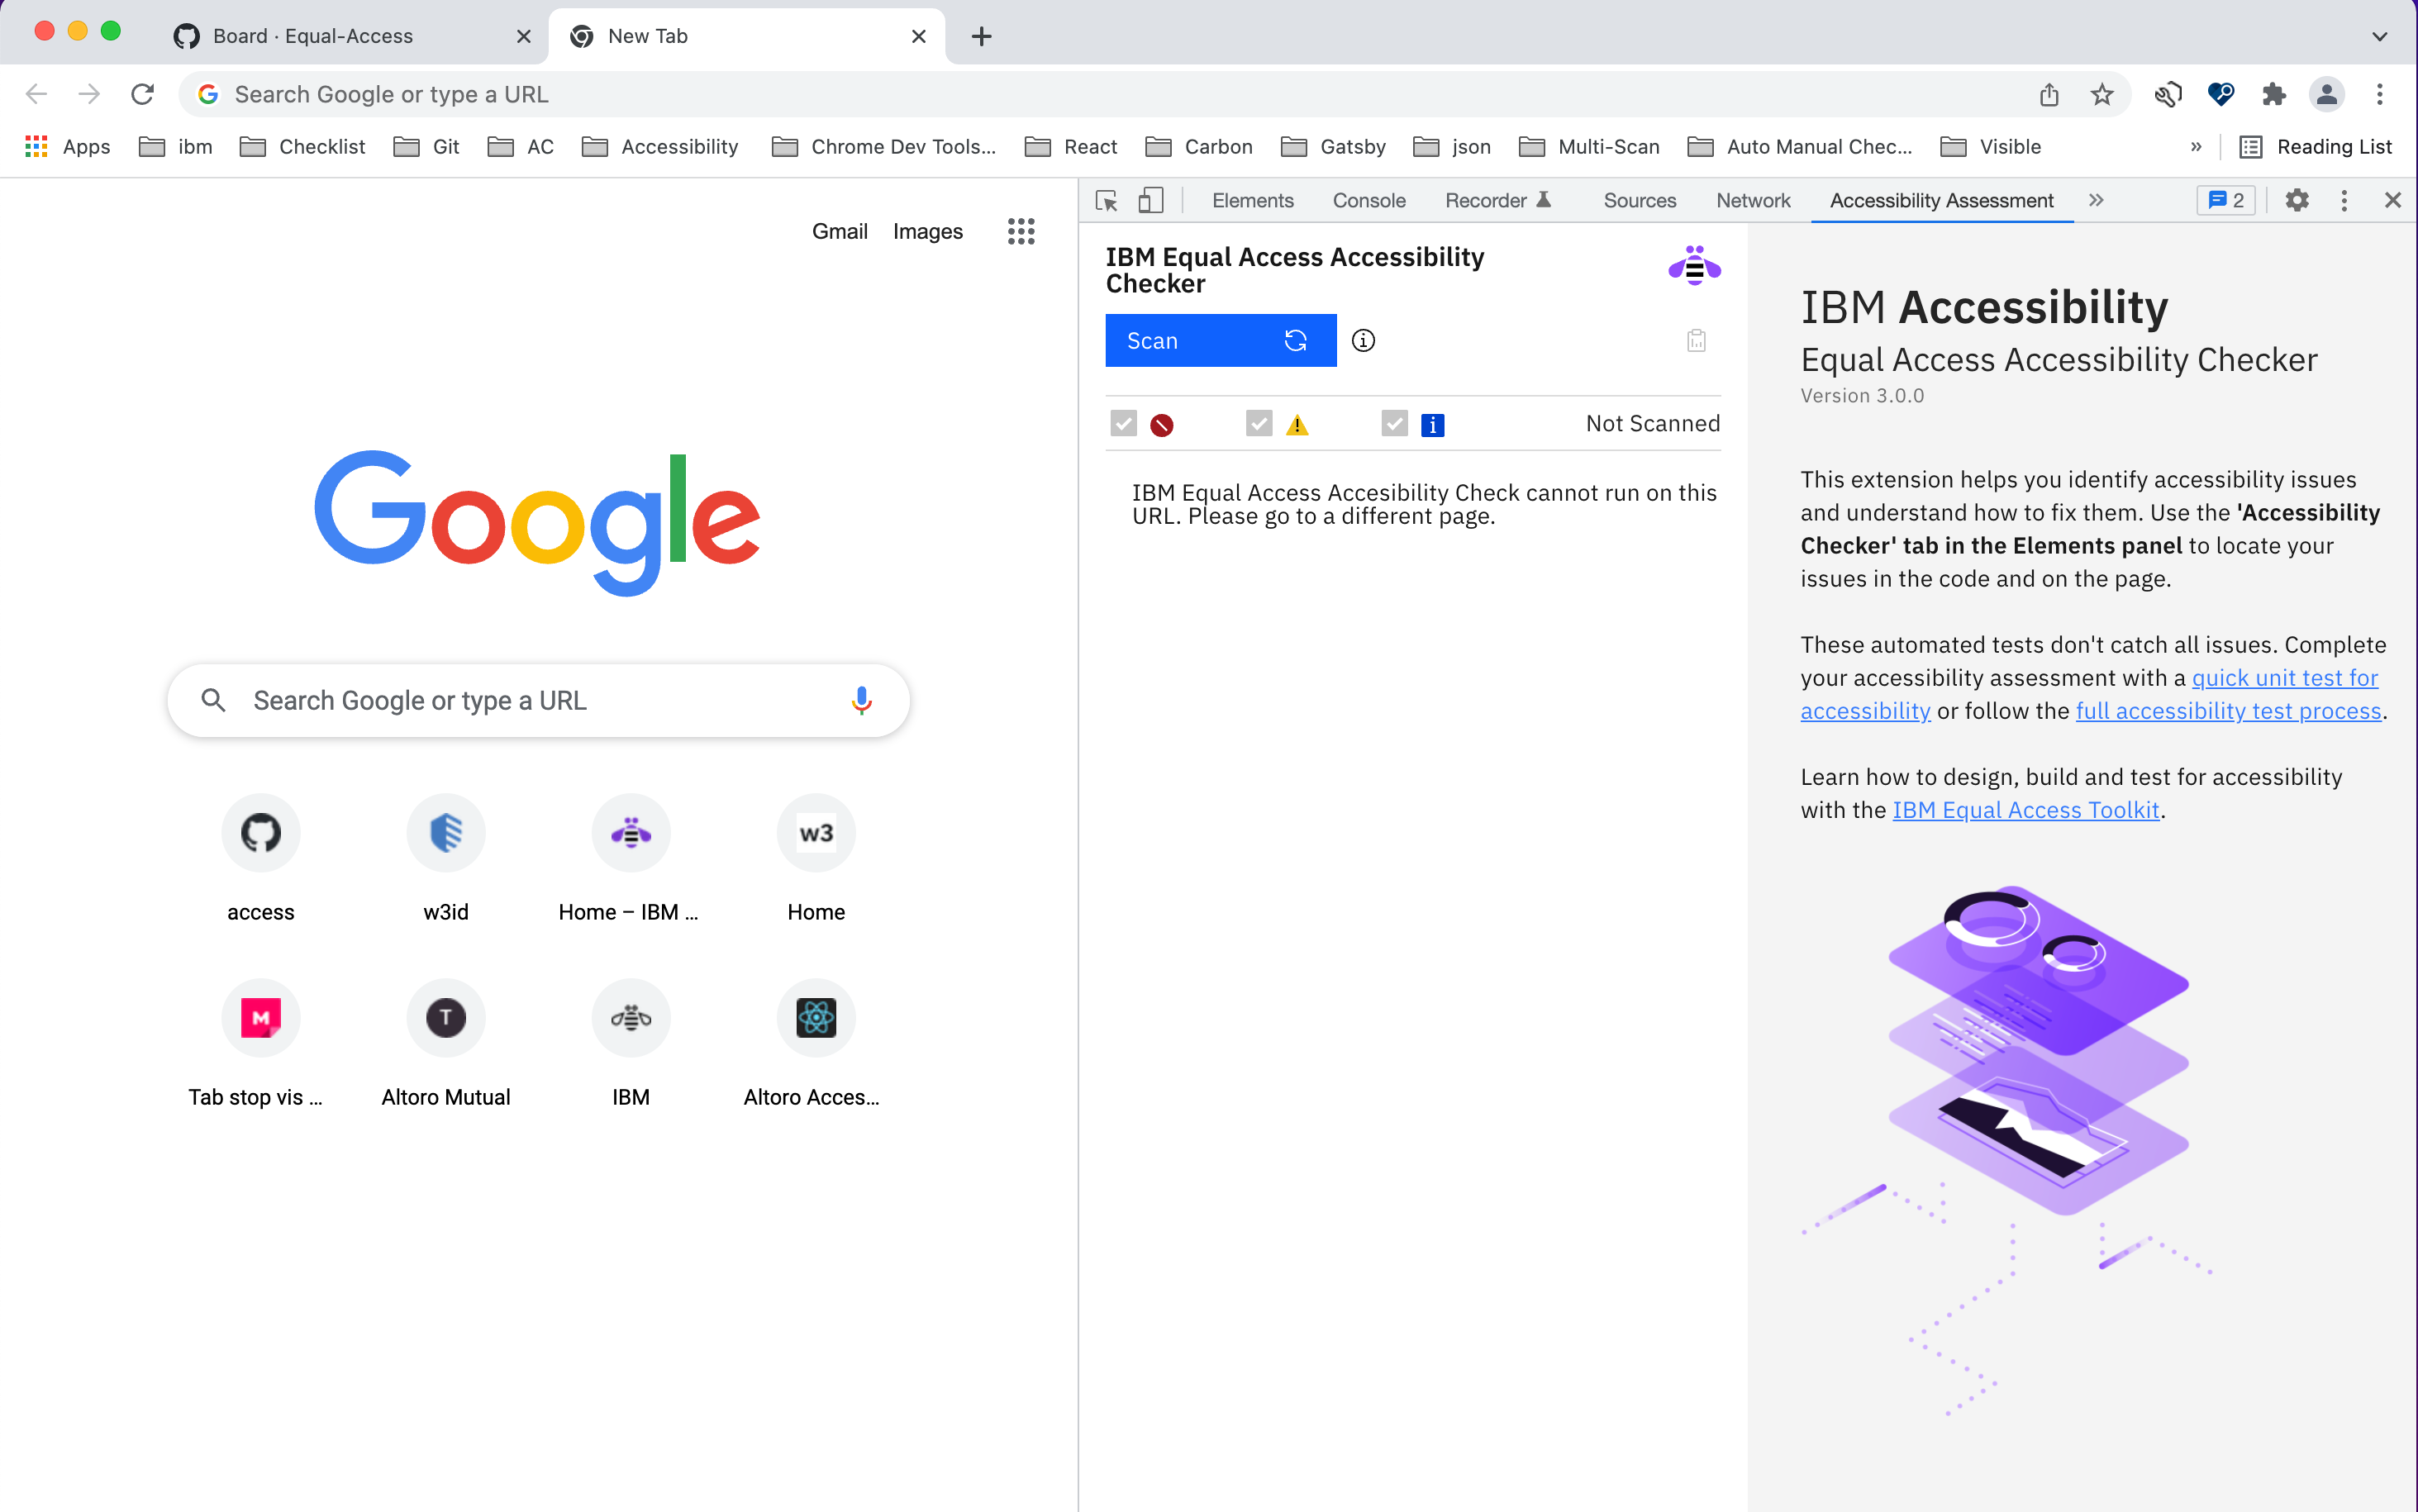Image resolution: width=2418 pixels, height=1512 pixels.
Task: Toggle the device toolbar in DevTools
Action: click(1151, 200)
